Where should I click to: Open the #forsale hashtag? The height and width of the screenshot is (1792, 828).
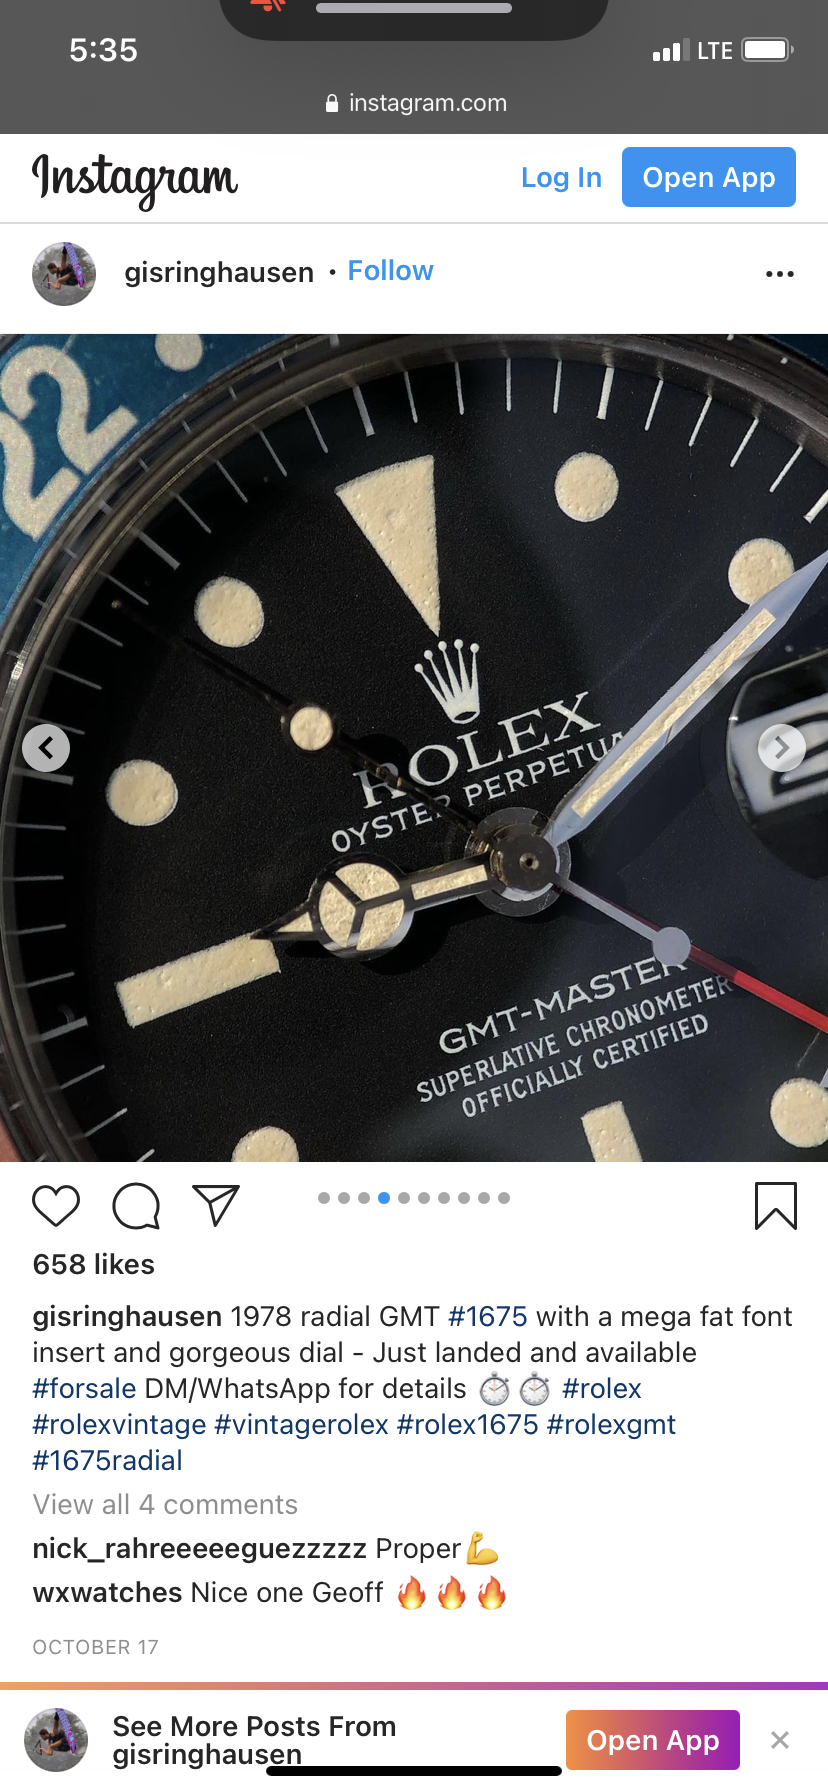click(x=84, y=1388)
